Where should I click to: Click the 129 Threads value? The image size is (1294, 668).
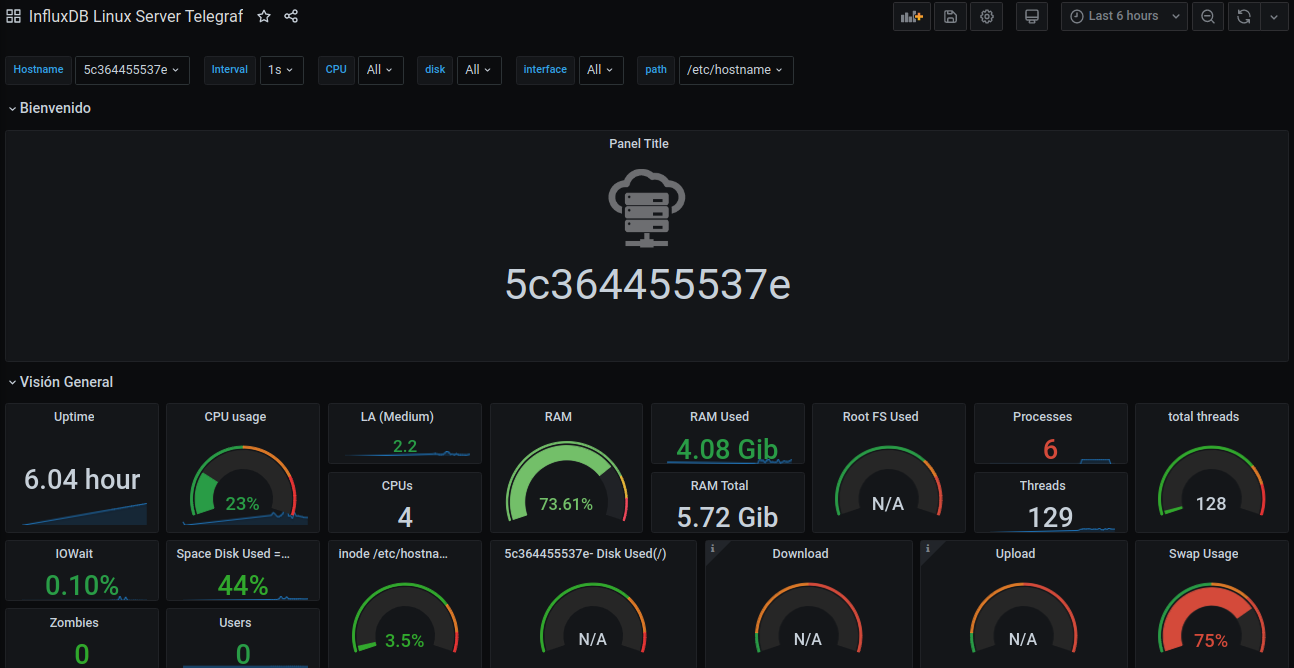(1050, 517)
